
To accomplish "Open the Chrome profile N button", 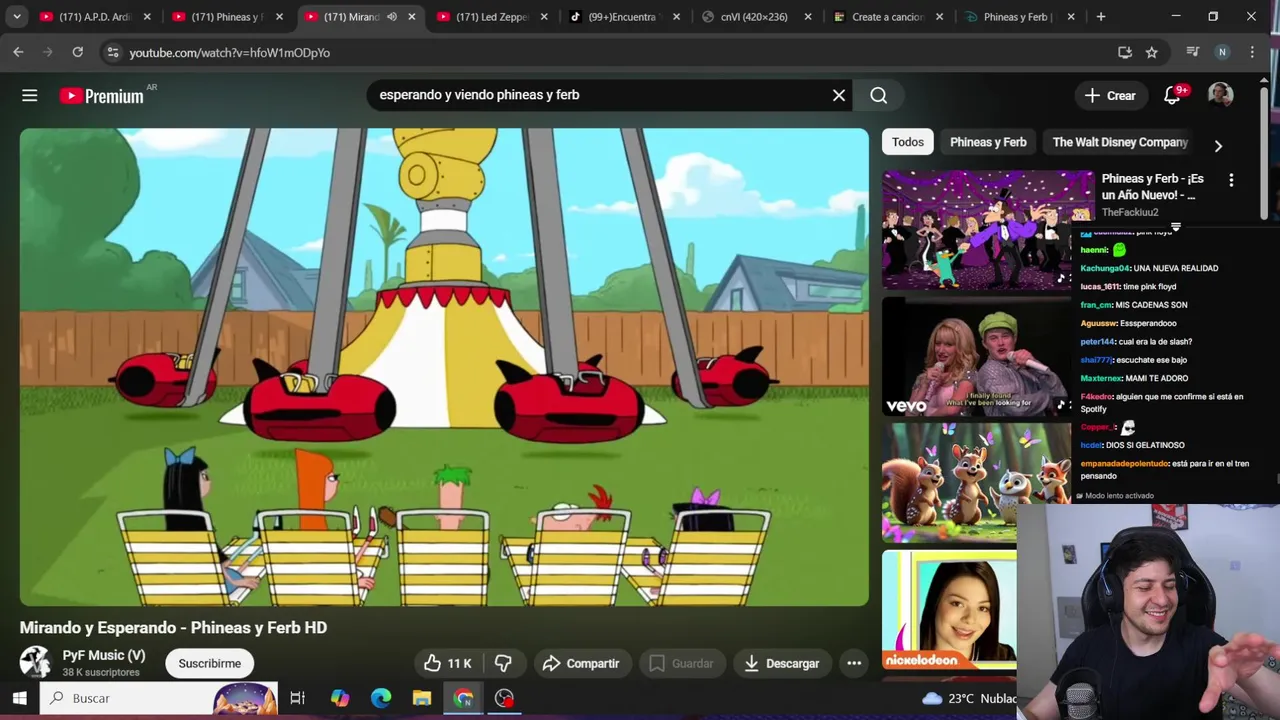I will (1222, 52).
